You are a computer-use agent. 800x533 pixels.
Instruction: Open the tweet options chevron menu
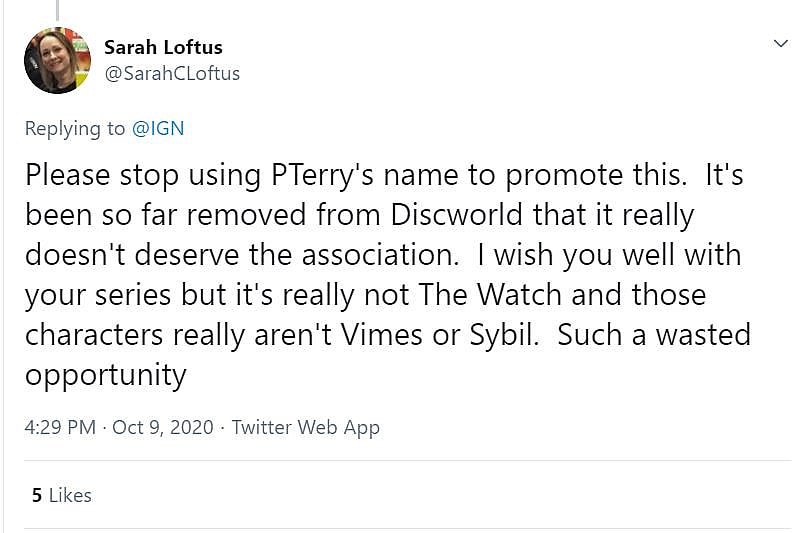point(781,43)
